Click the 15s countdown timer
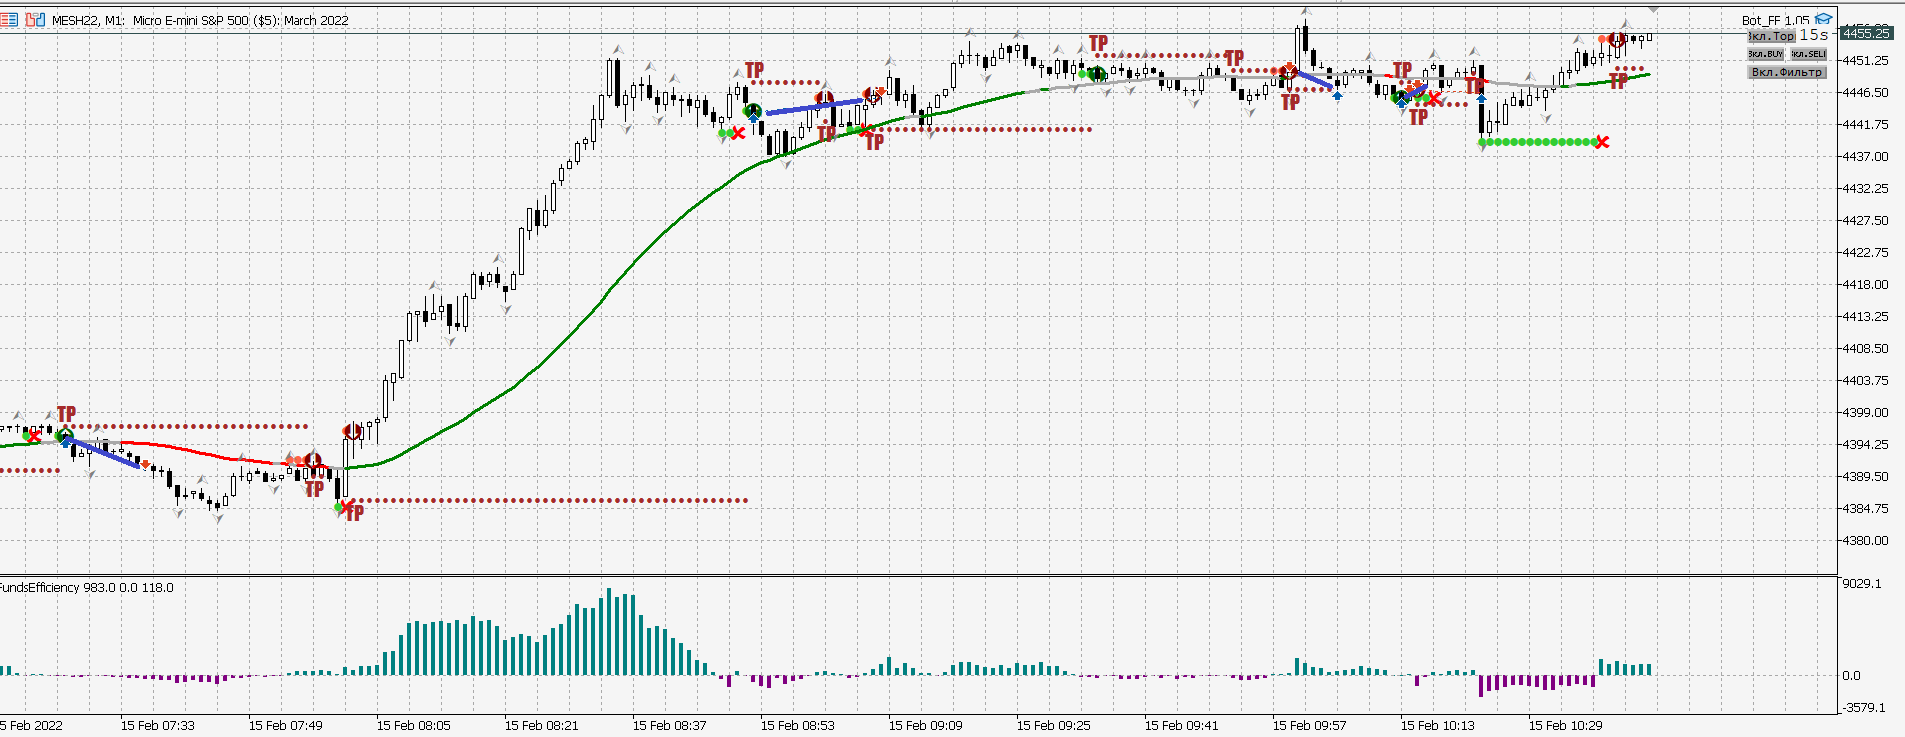The width and height of the screenshot is (1905, 737). tap(1814, 35)
